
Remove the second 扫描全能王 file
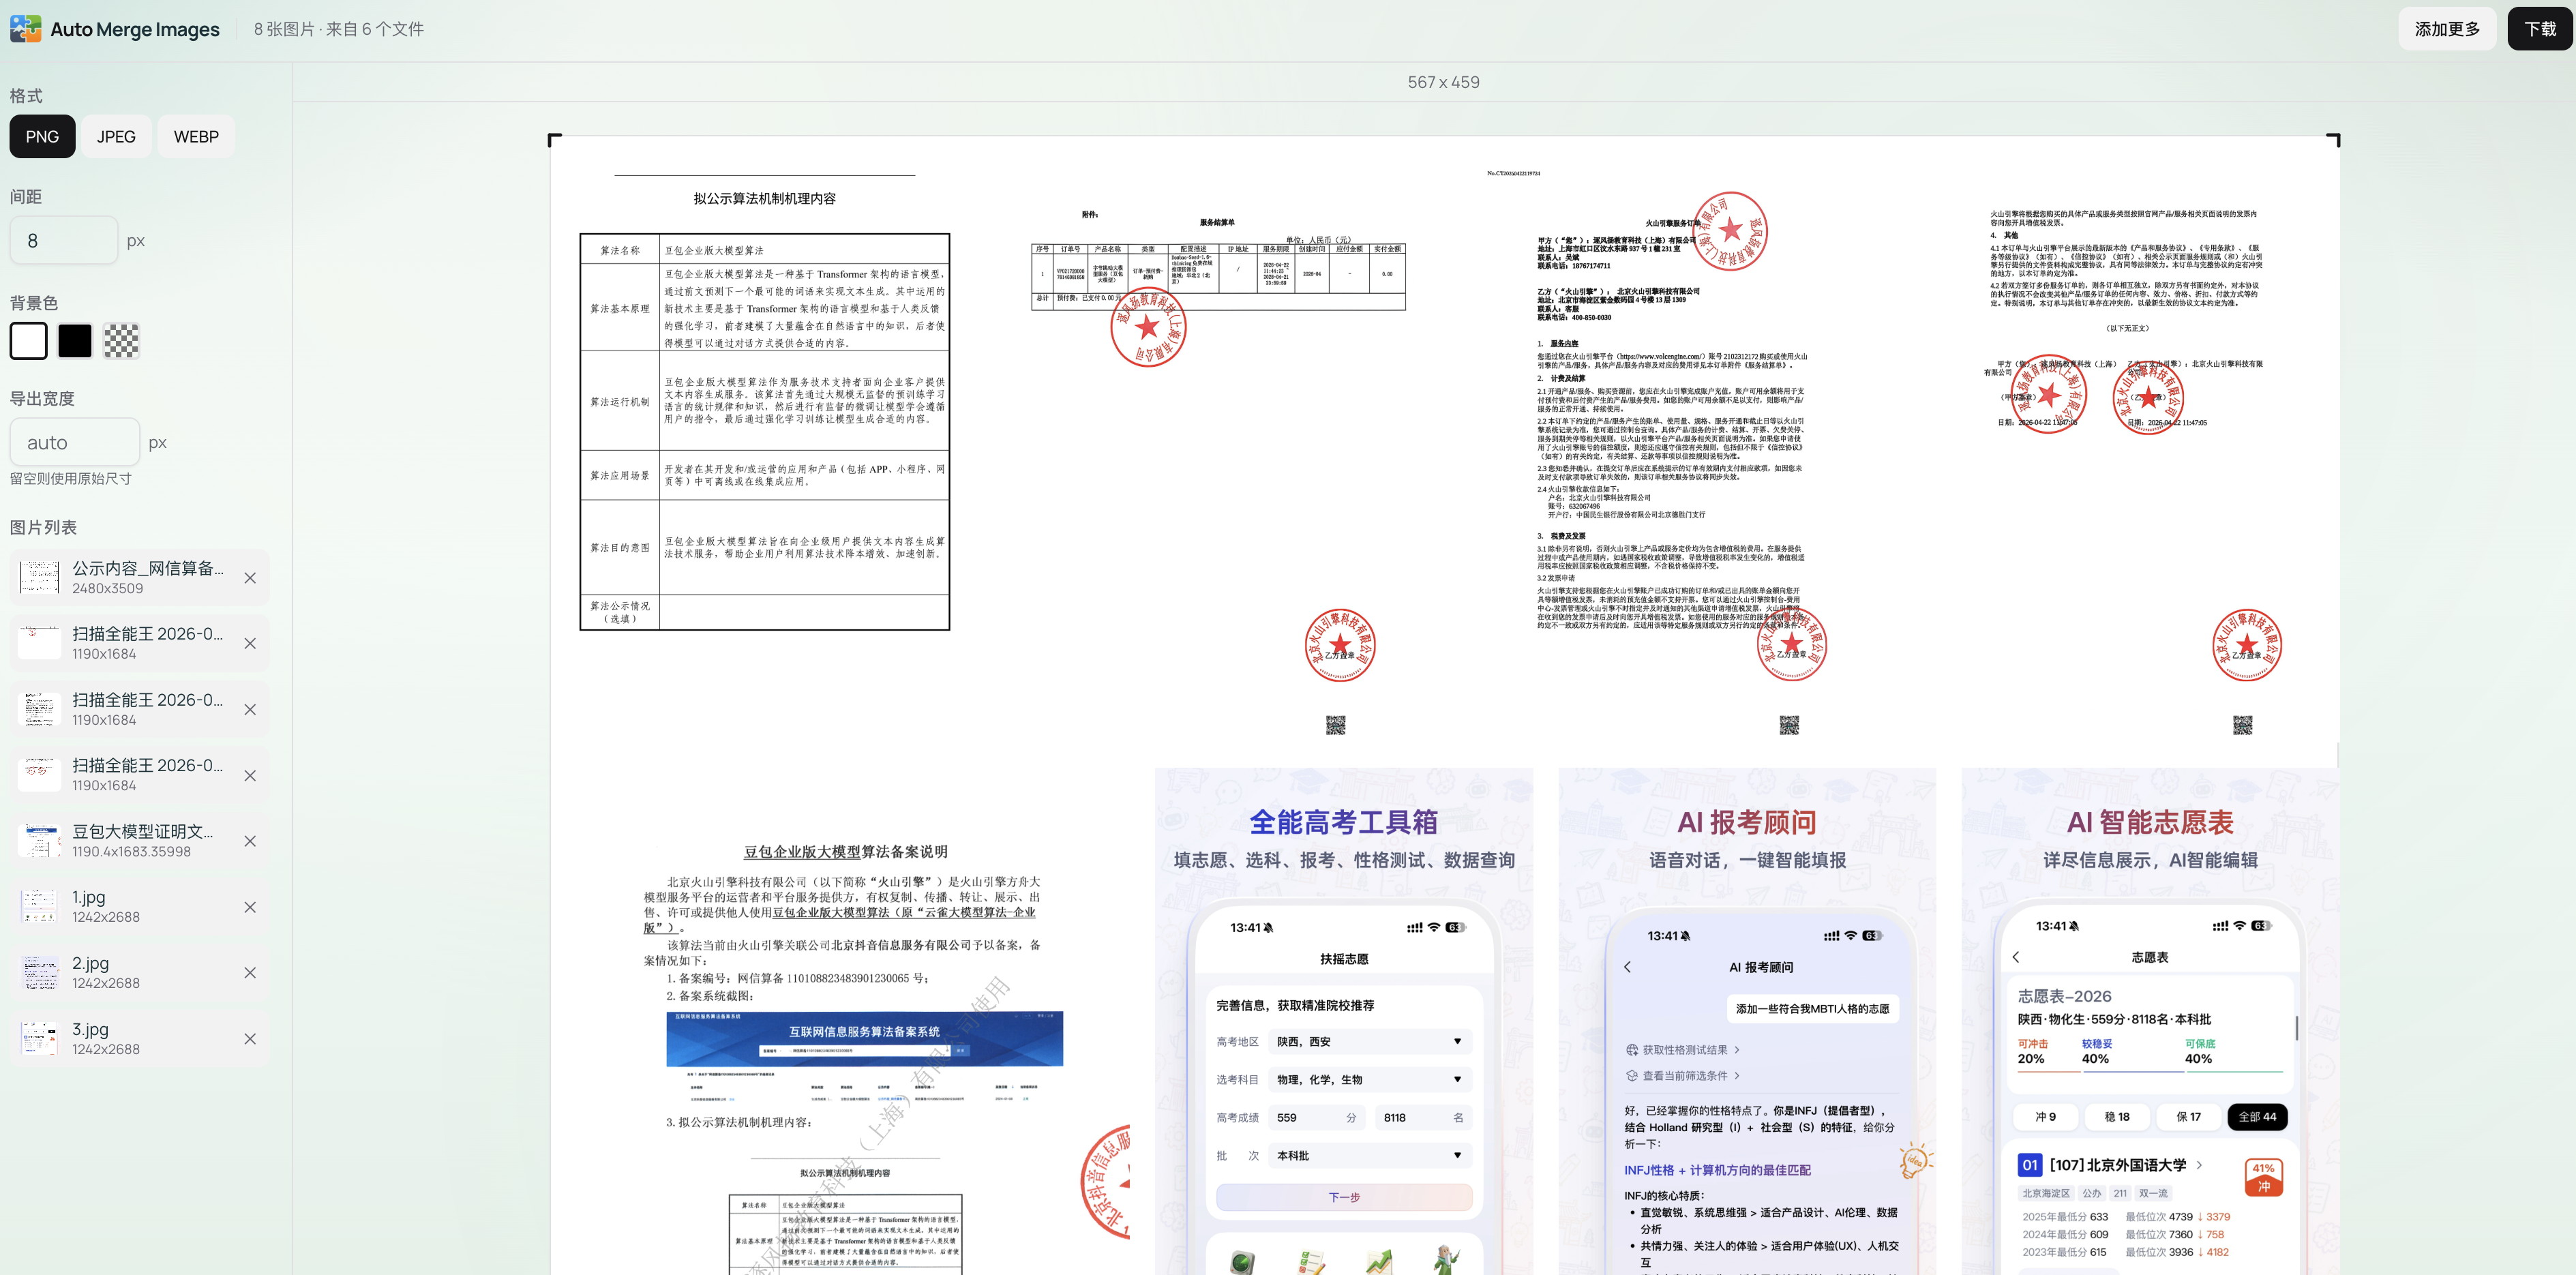250,710
